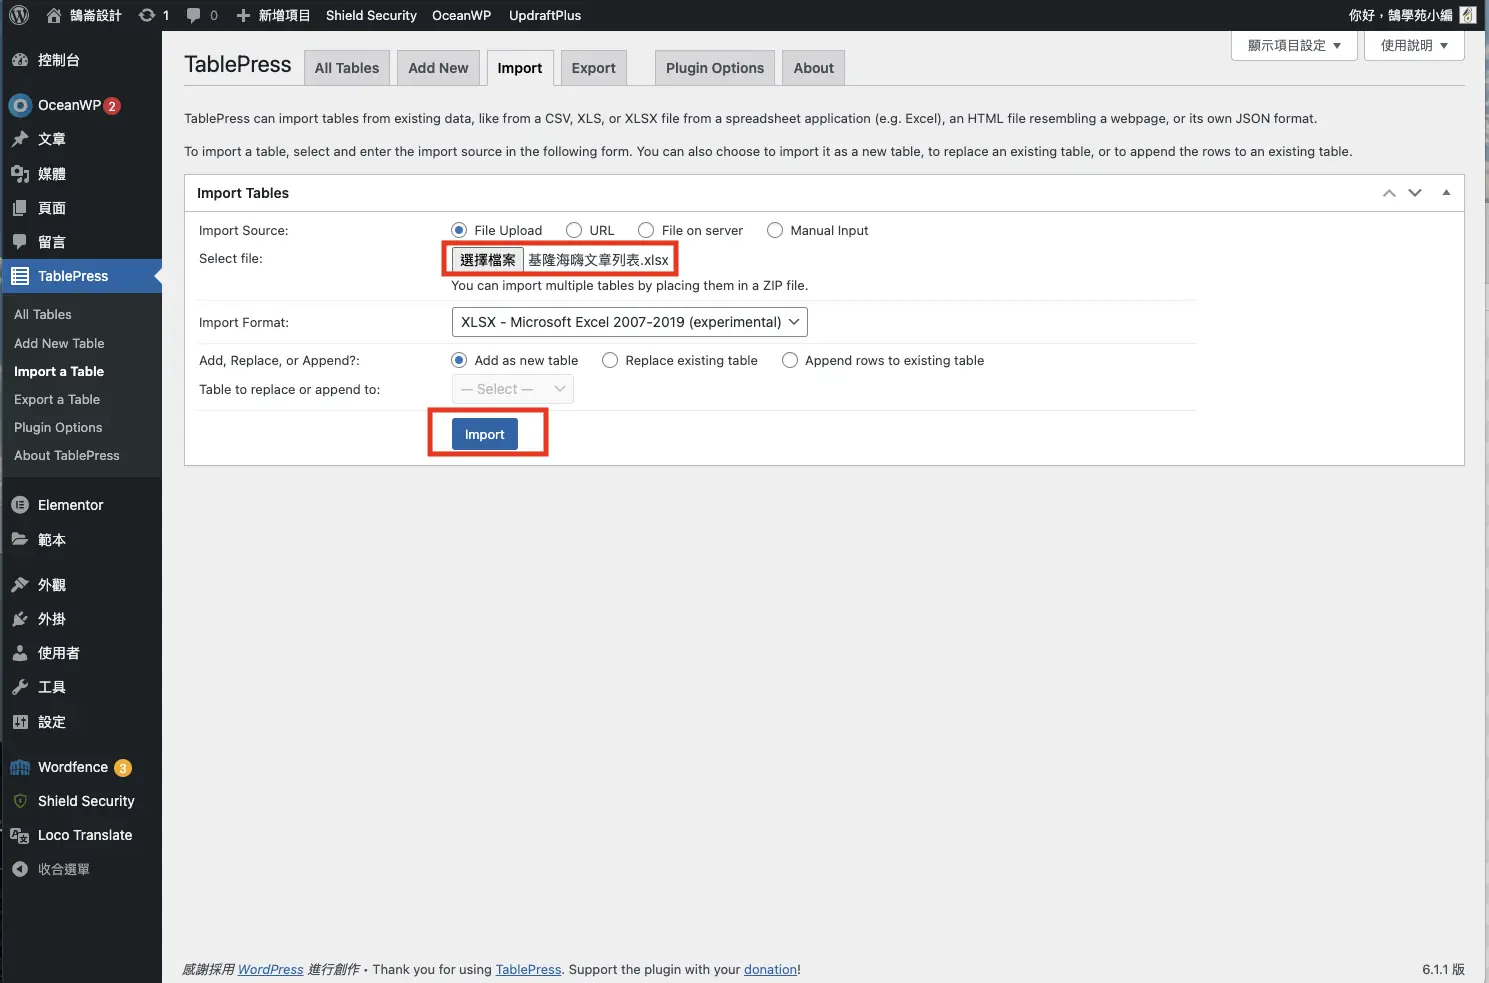Image resolution: width=1489 pixels, height=983 pixels.
Task: Click the 外觀 appearance brush icon
Action: (x=20, y=585)
